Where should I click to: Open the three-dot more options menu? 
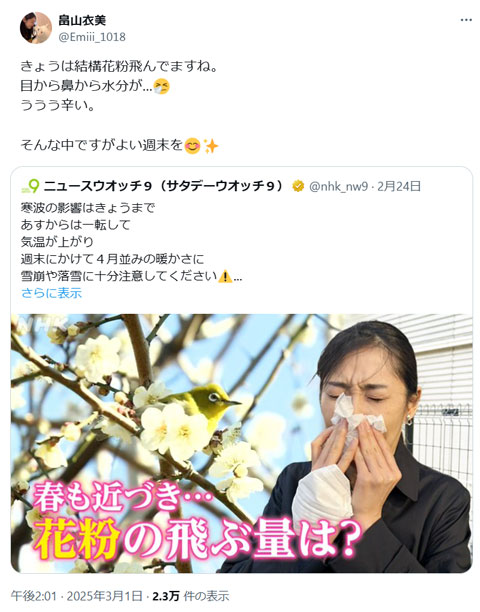tap(466, 20)
